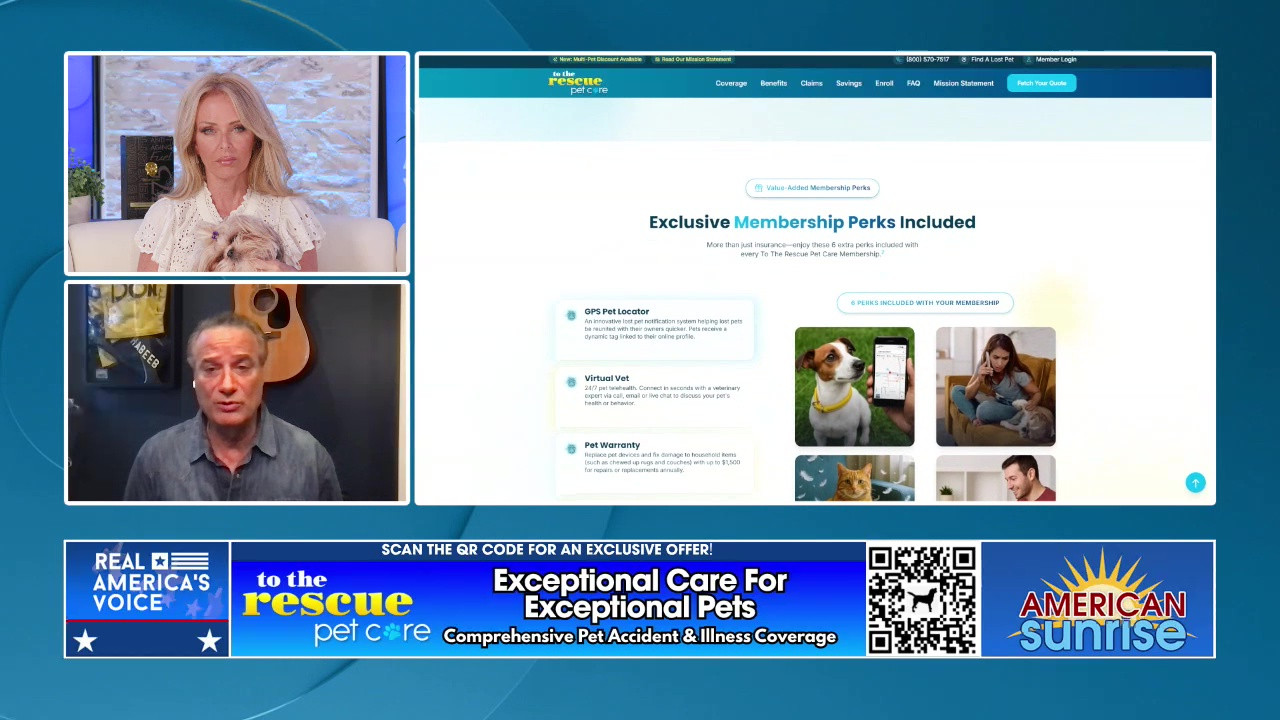
Task: Click the To The Rescue Pet Care logo
Action: (x=577, y=83)
